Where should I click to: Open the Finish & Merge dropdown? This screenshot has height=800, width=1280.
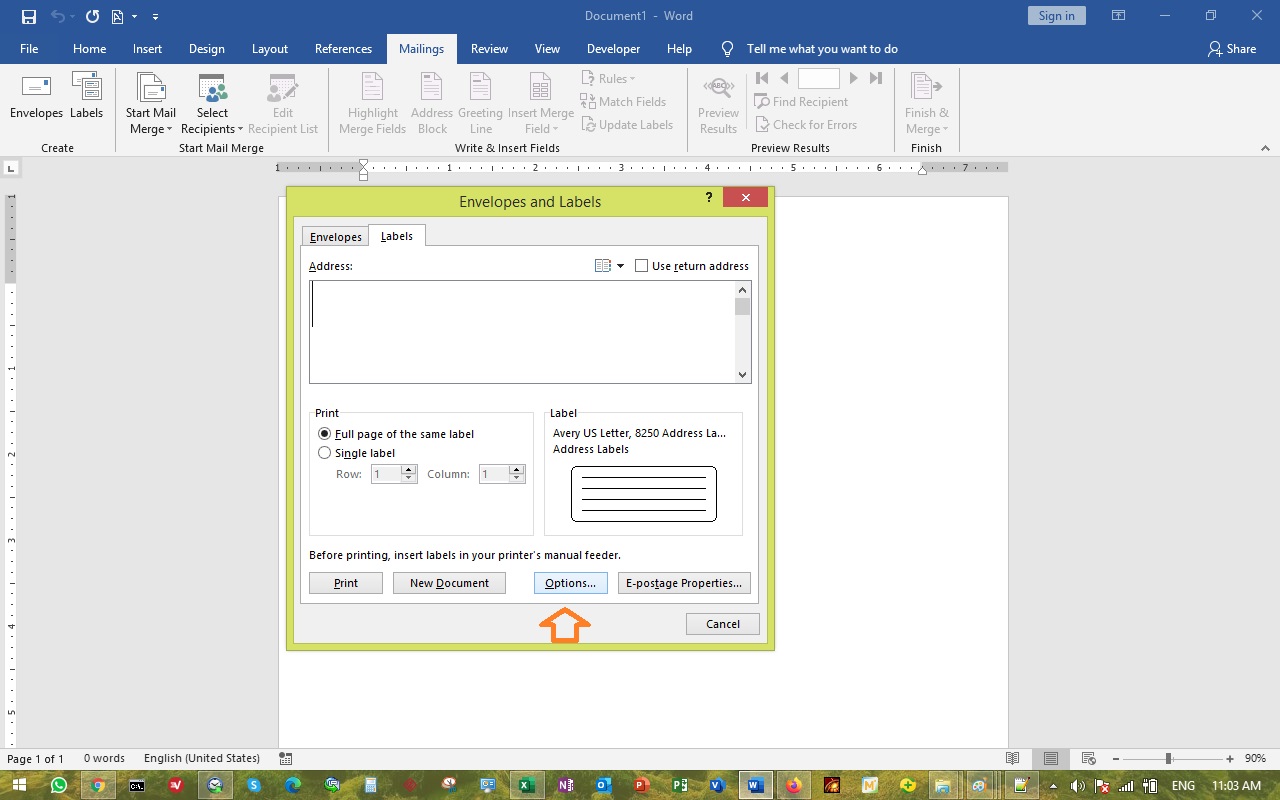point(927,104)
